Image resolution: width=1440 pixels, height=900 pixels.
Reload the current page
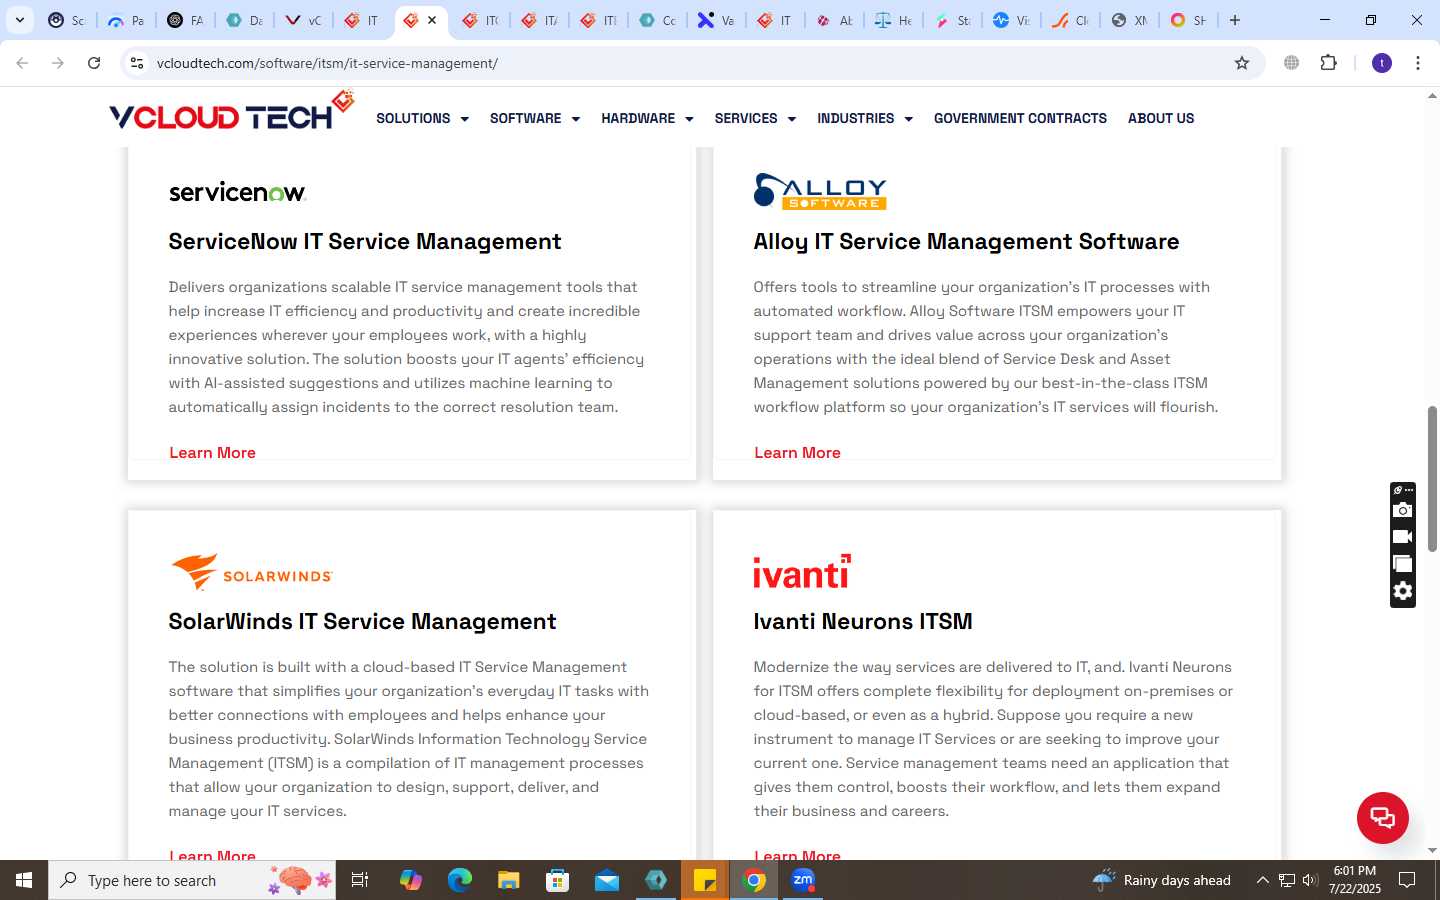pyautogui.click(x=94, y=63)
